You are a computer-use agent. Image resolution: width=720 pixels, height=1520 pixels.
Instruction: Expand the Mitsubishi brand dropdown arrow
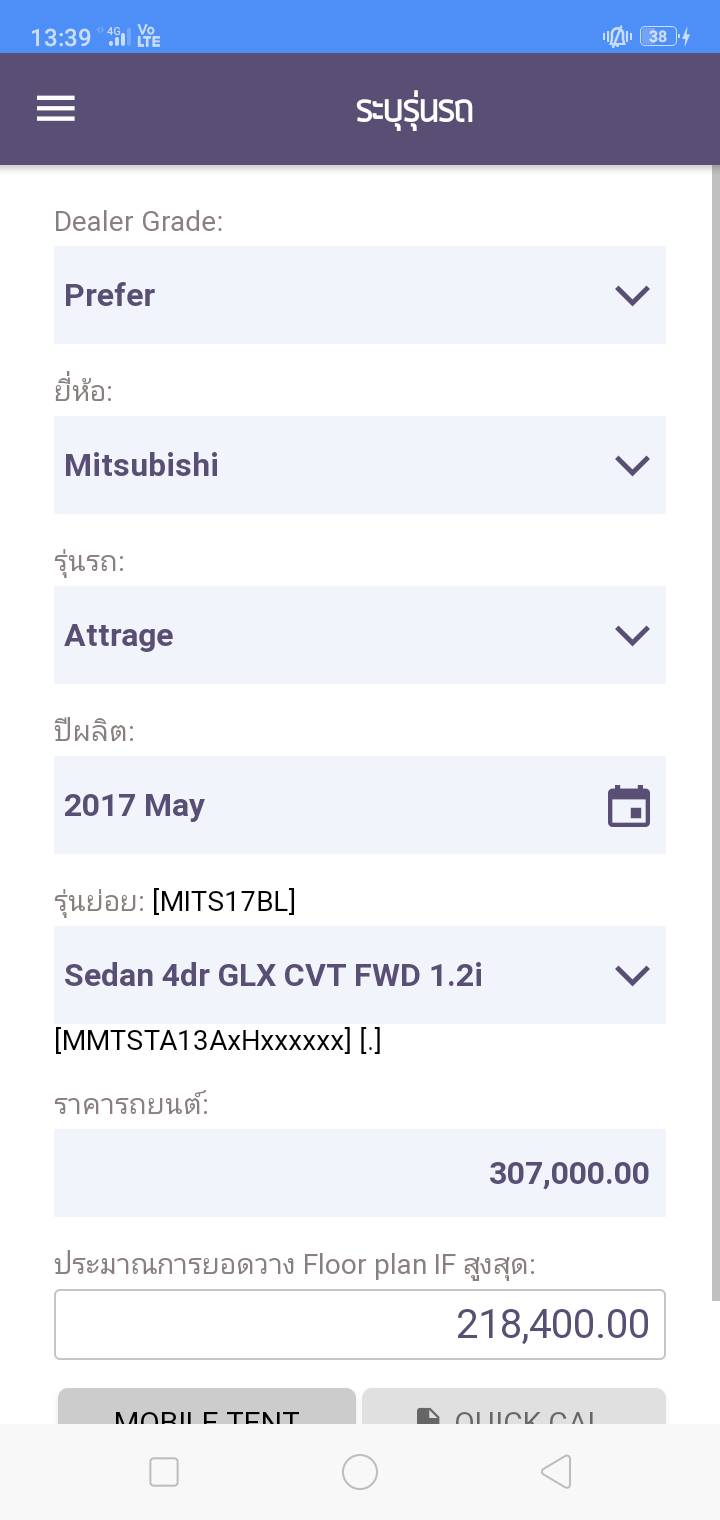(x=632, y=465)
